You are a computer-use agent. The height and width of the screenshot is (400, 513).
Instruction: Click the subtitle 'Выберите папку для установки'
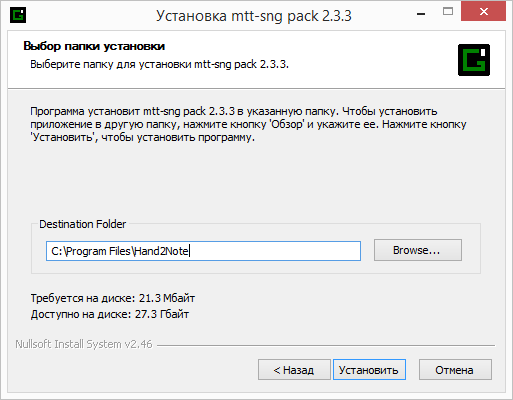pyautogui.click(x=111, y=64)
